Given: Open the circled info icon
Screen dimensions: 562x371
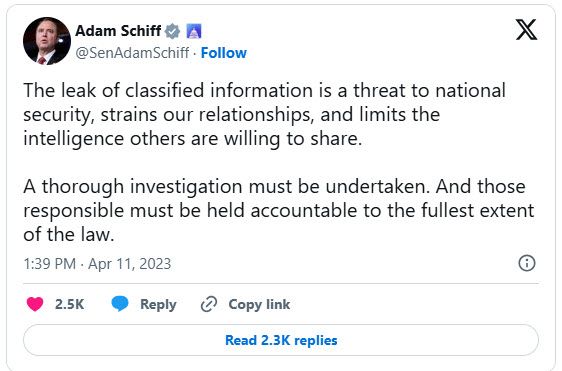Looking at the screenshot, I should pyautogui.click(x=527, y=263).
